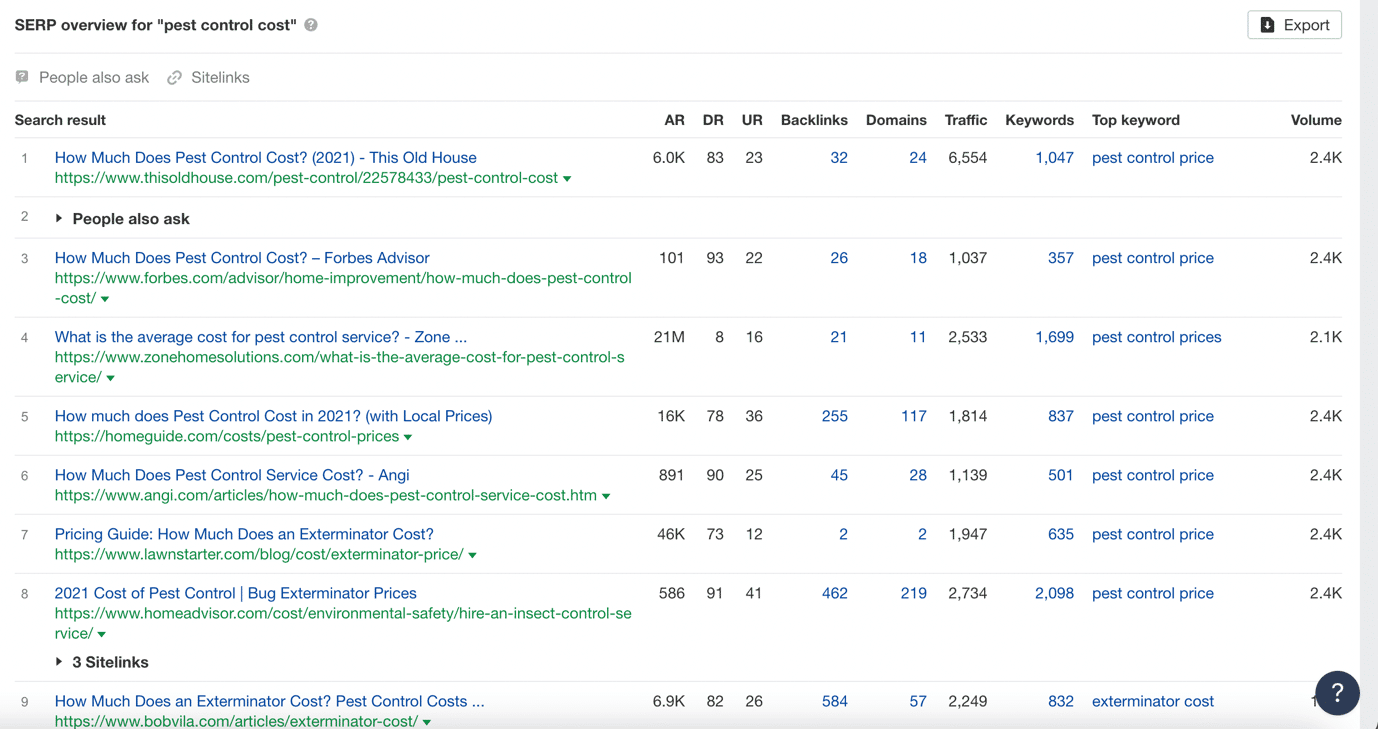Click the chain link icon next to Sitelinks
1378x729 pixels.
tap(175, 77)
